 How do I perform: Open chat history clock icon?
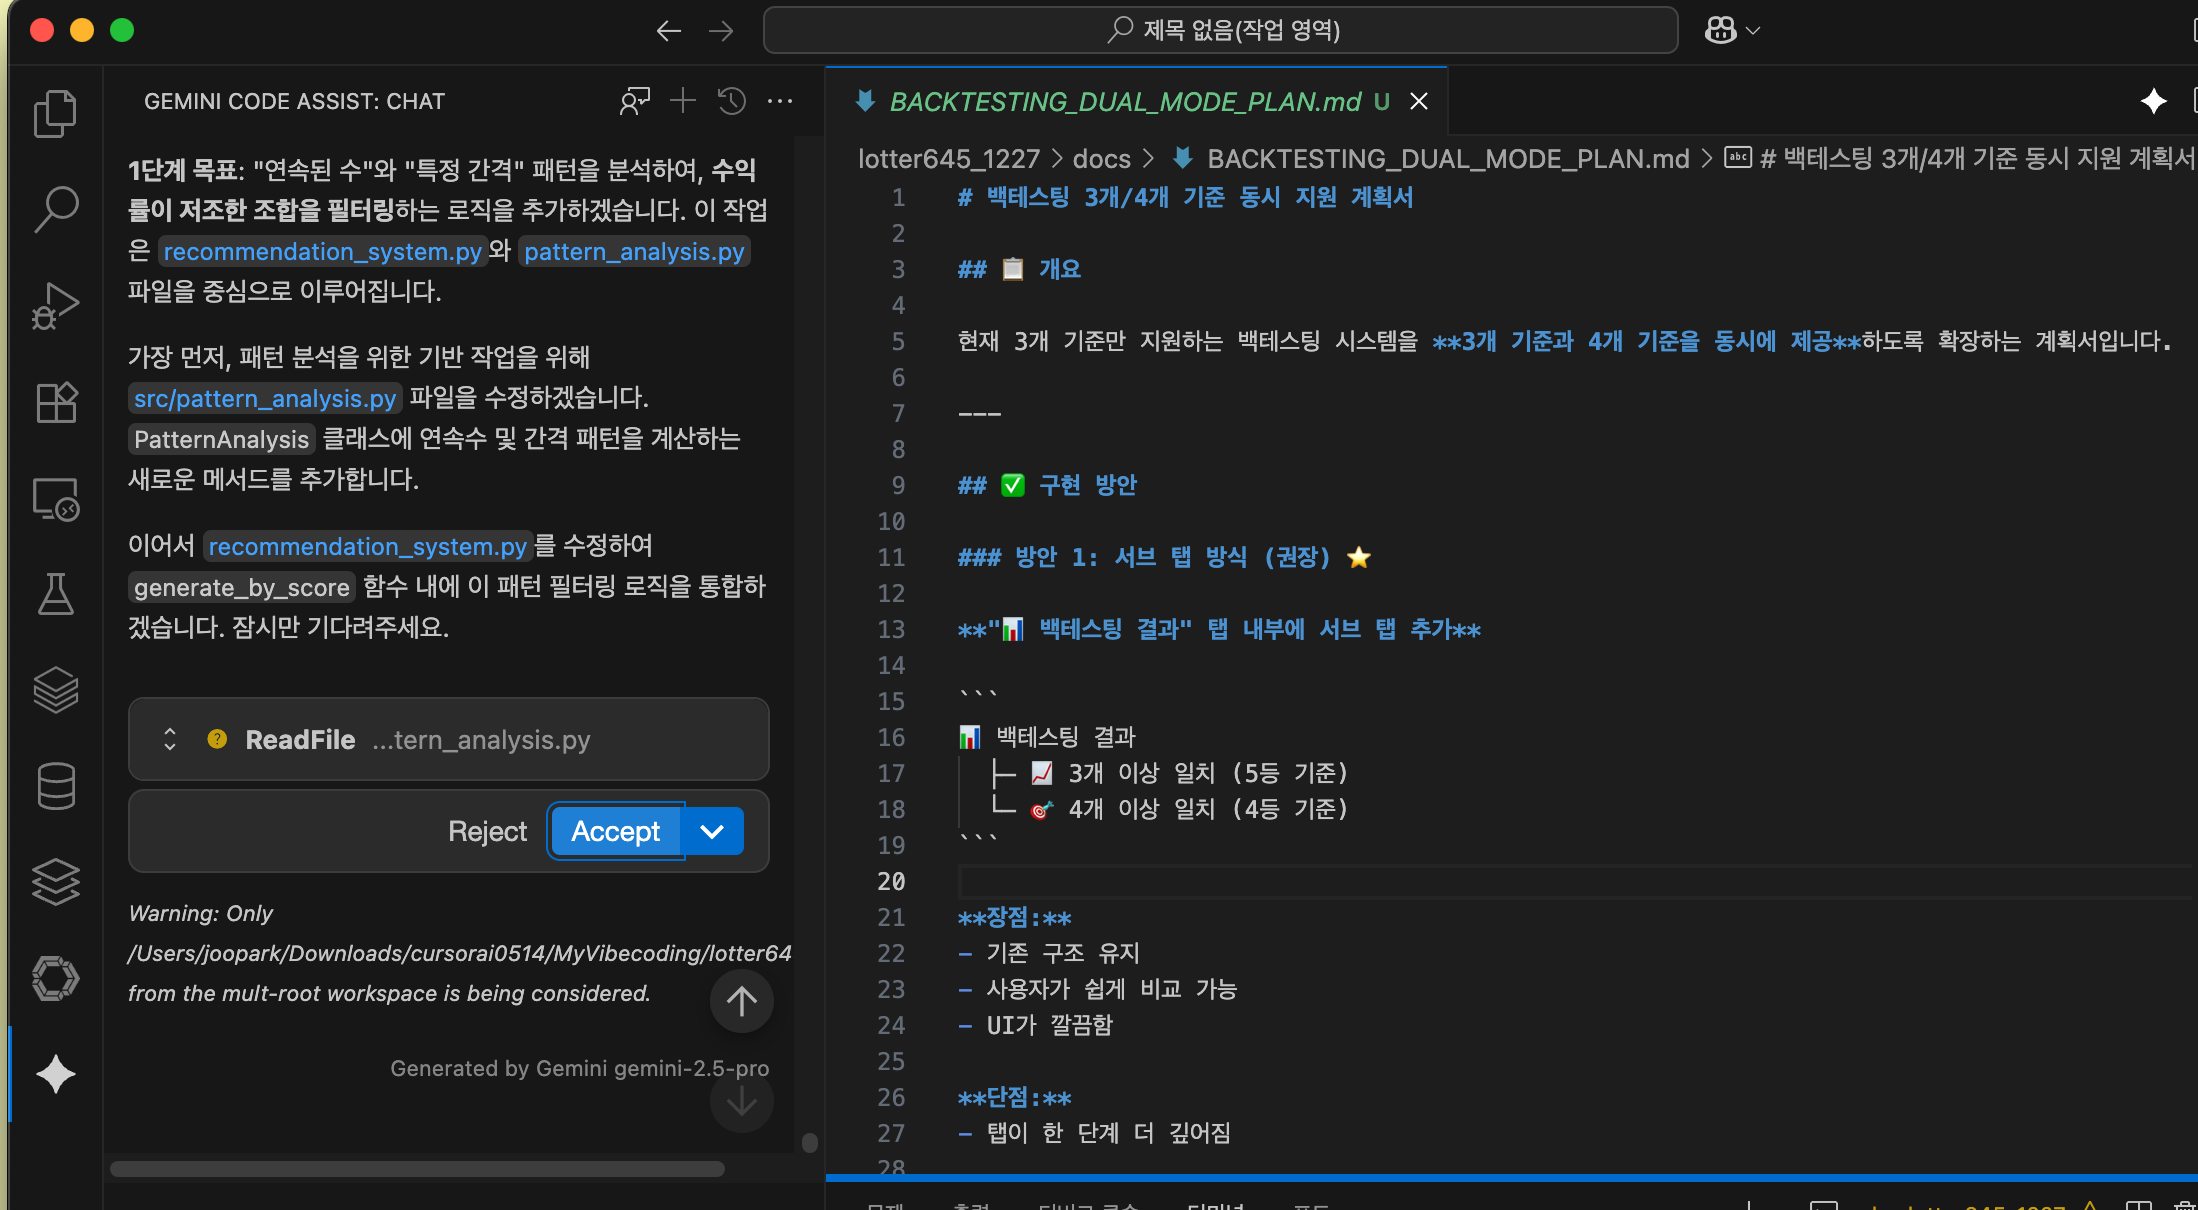(732, 101)
